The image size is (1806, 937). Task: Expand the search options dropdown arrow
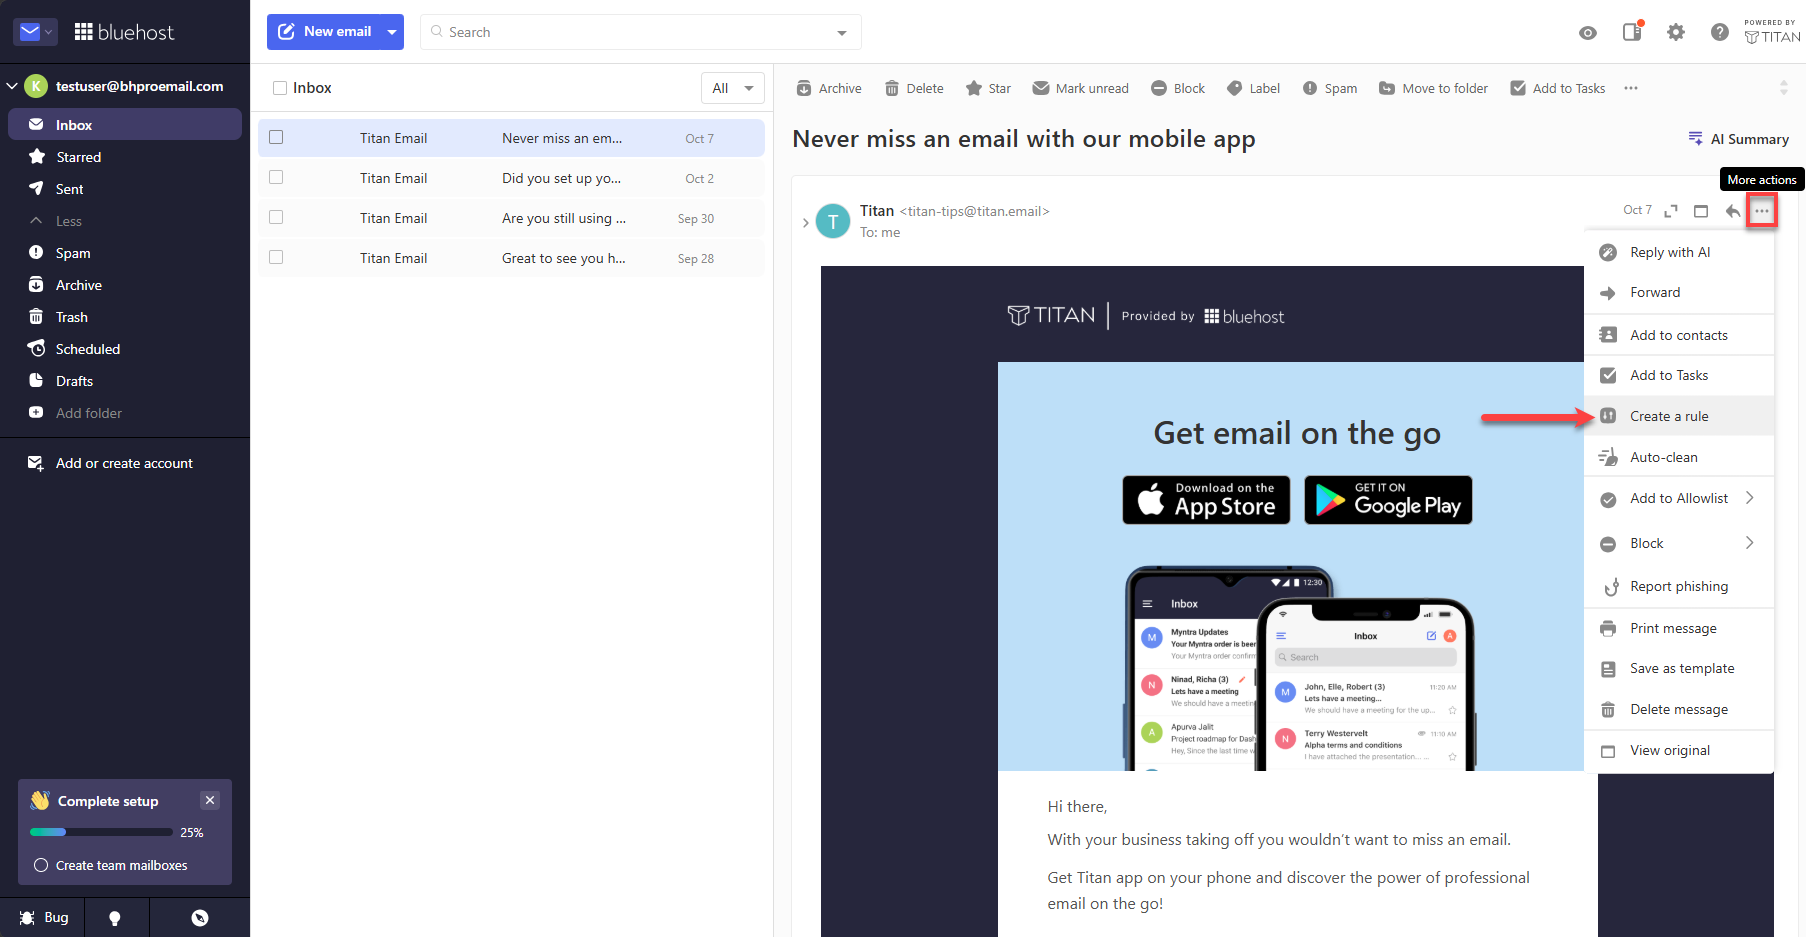tap(842, 33)
